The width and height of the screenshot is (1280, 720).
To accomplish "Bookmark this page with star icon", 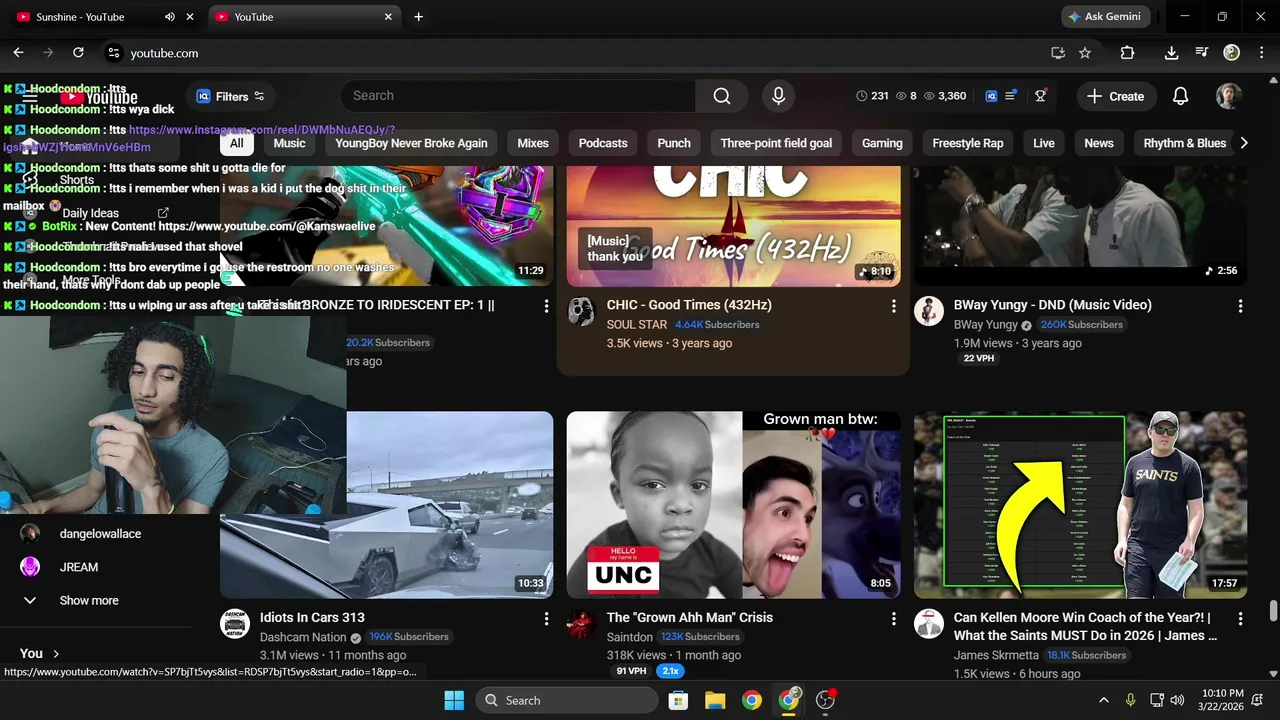I will click(1085, 53).
